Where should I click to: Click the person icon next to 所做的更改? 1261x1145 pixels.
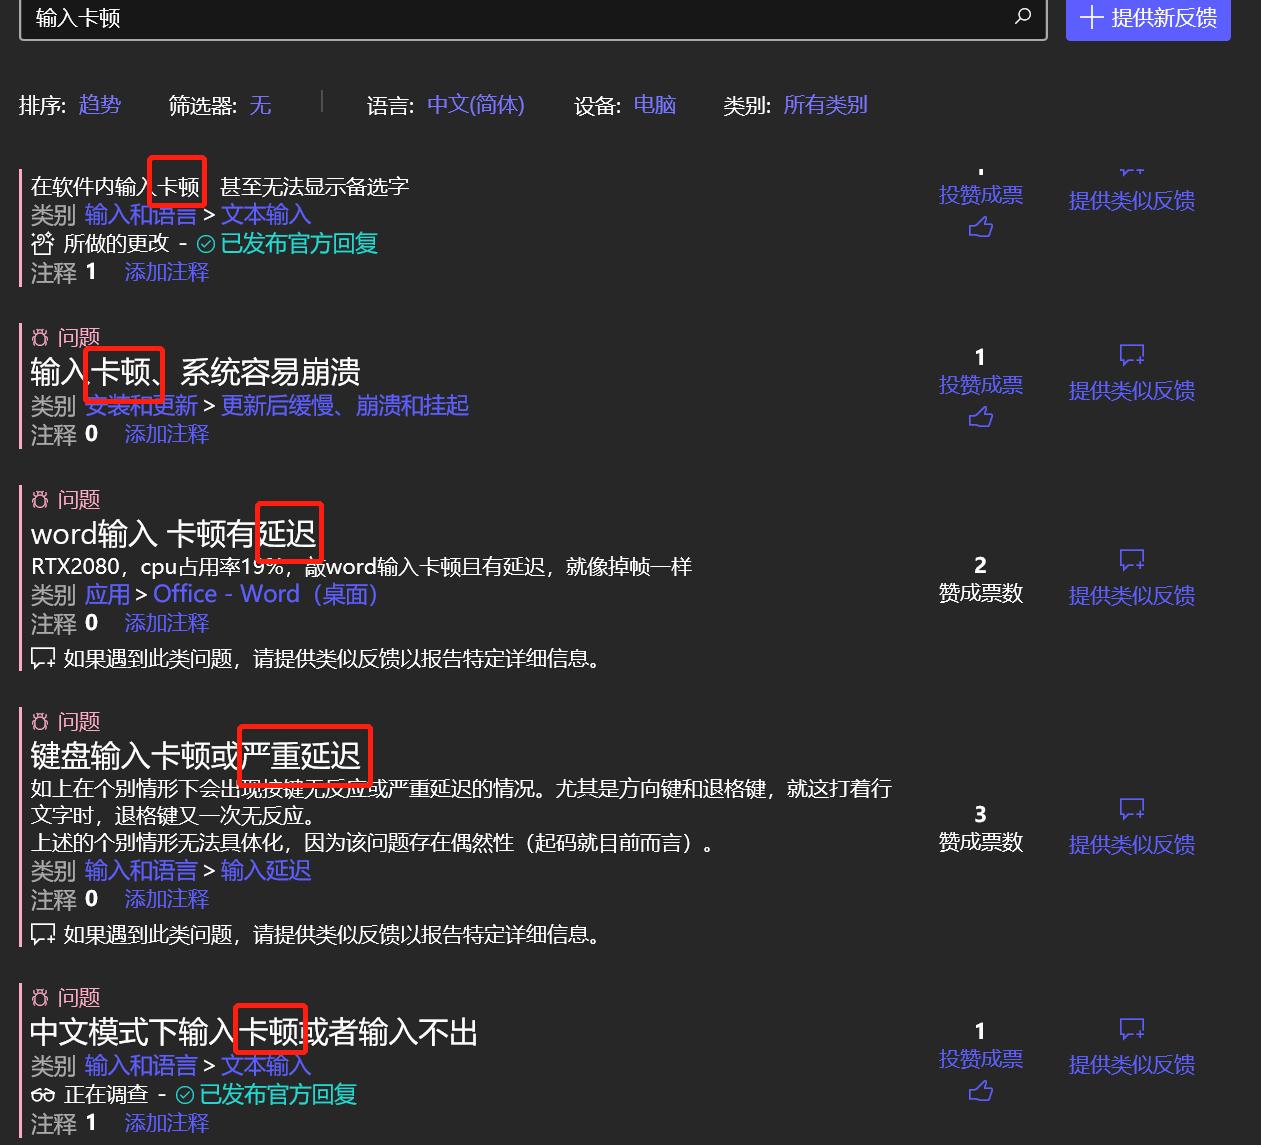coord(40,243)
